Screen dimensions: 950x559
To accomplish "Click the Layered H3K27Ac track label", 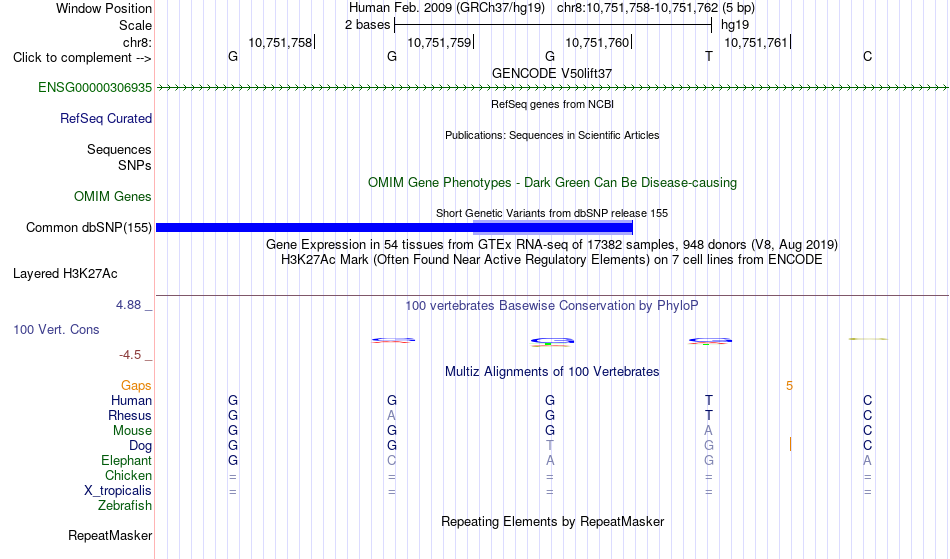I will pos(65,274).
